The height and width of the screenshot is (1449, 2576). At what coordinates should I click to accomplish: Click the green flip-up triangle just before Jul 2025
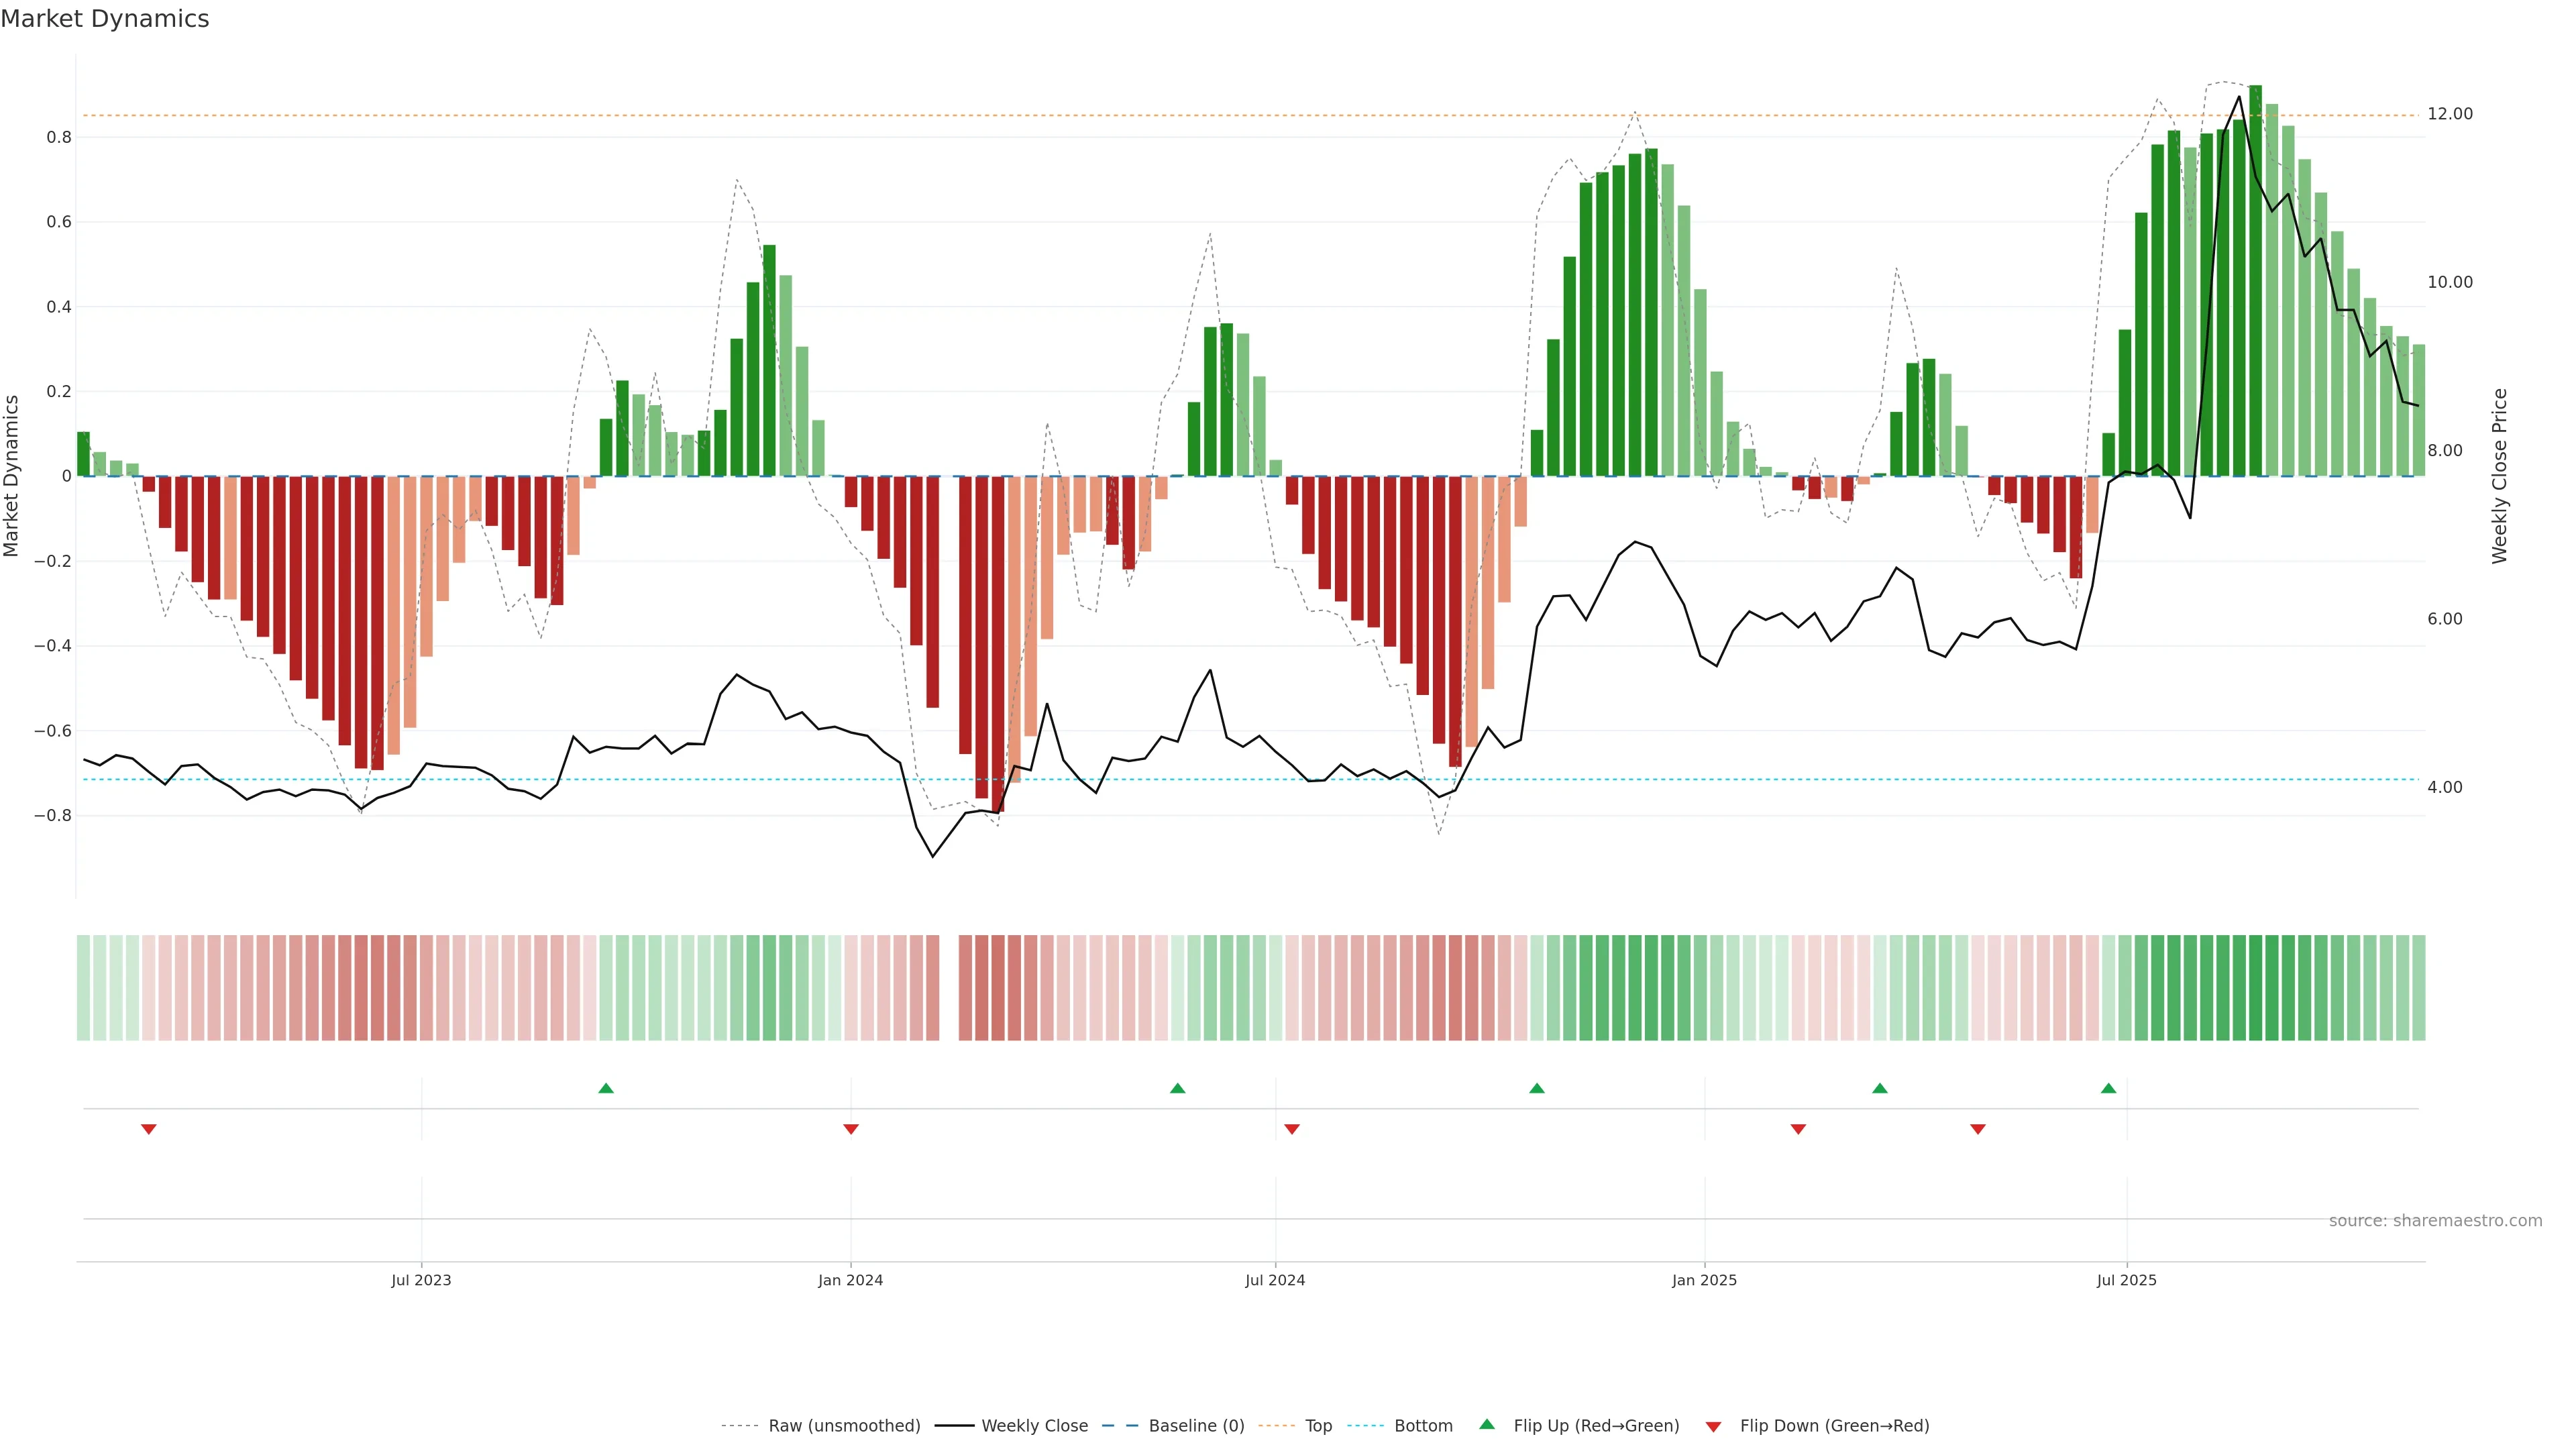coord(2108,1088)
